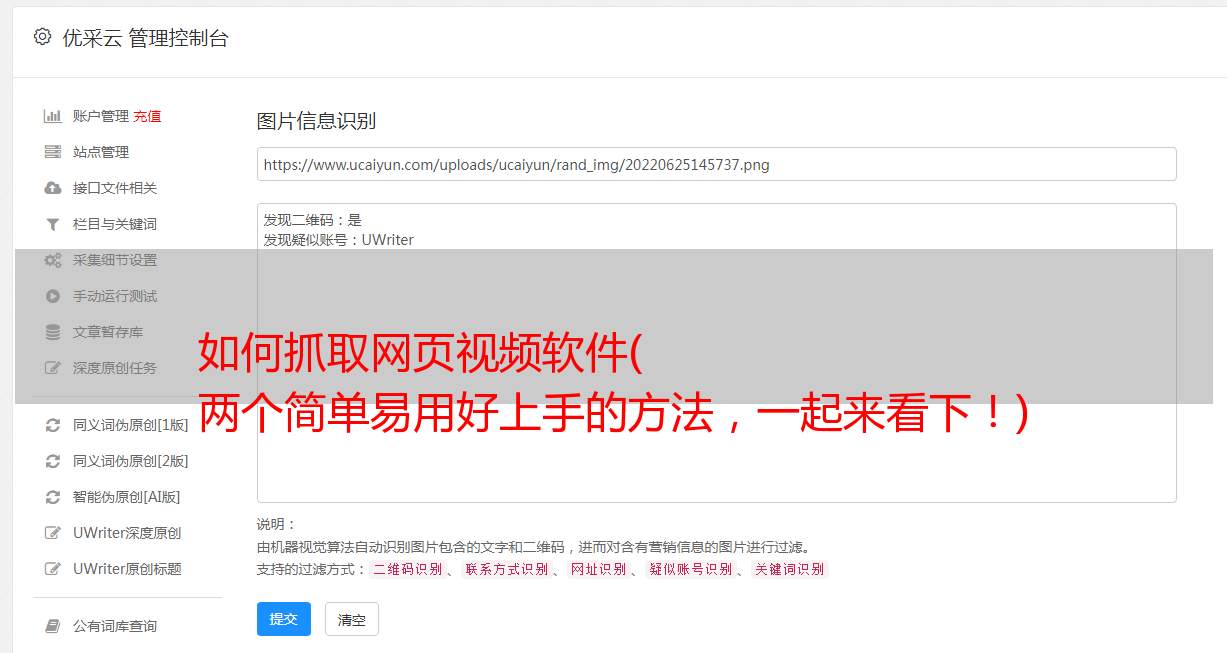Viewport: 1227px width, 653px height.
Task: Click the refresh icon for 智能伪原创[AI版]
Action: pyautogui.click(x=53, y=497)
